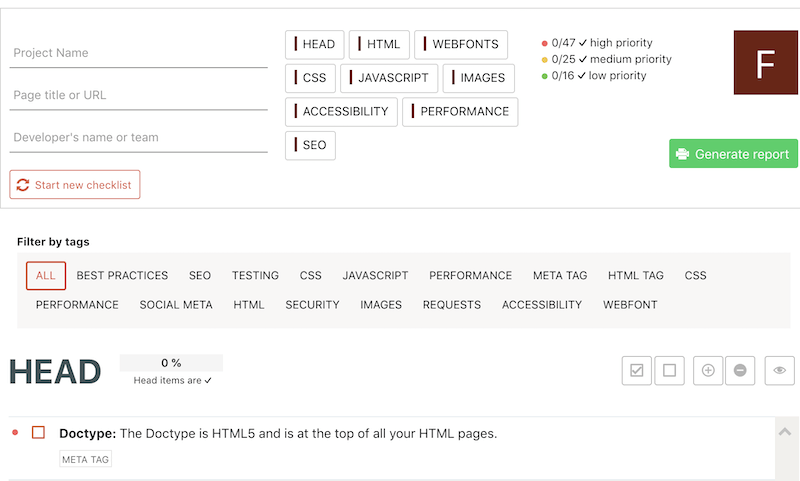800x481 pixels.
Task: Jump to PERFORMANCE section button
Action: point(460,112)
